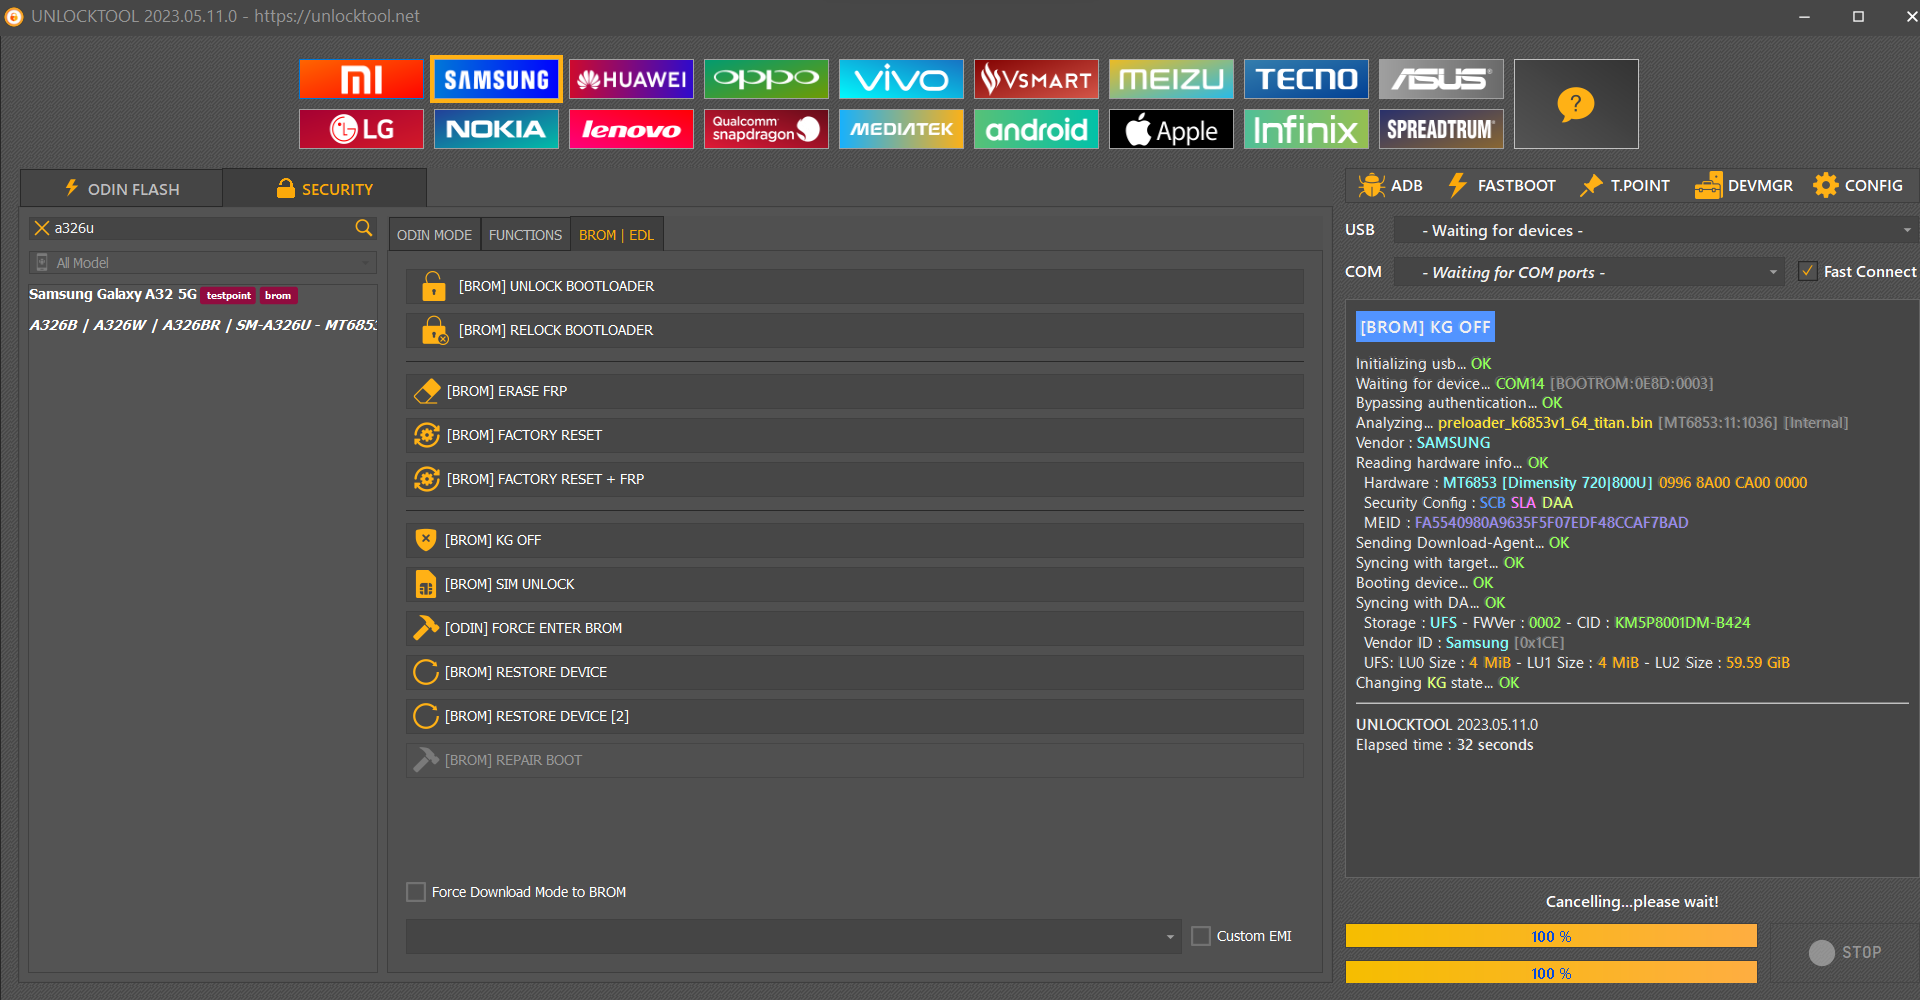Open the Huawei brand section

[631, 79]
